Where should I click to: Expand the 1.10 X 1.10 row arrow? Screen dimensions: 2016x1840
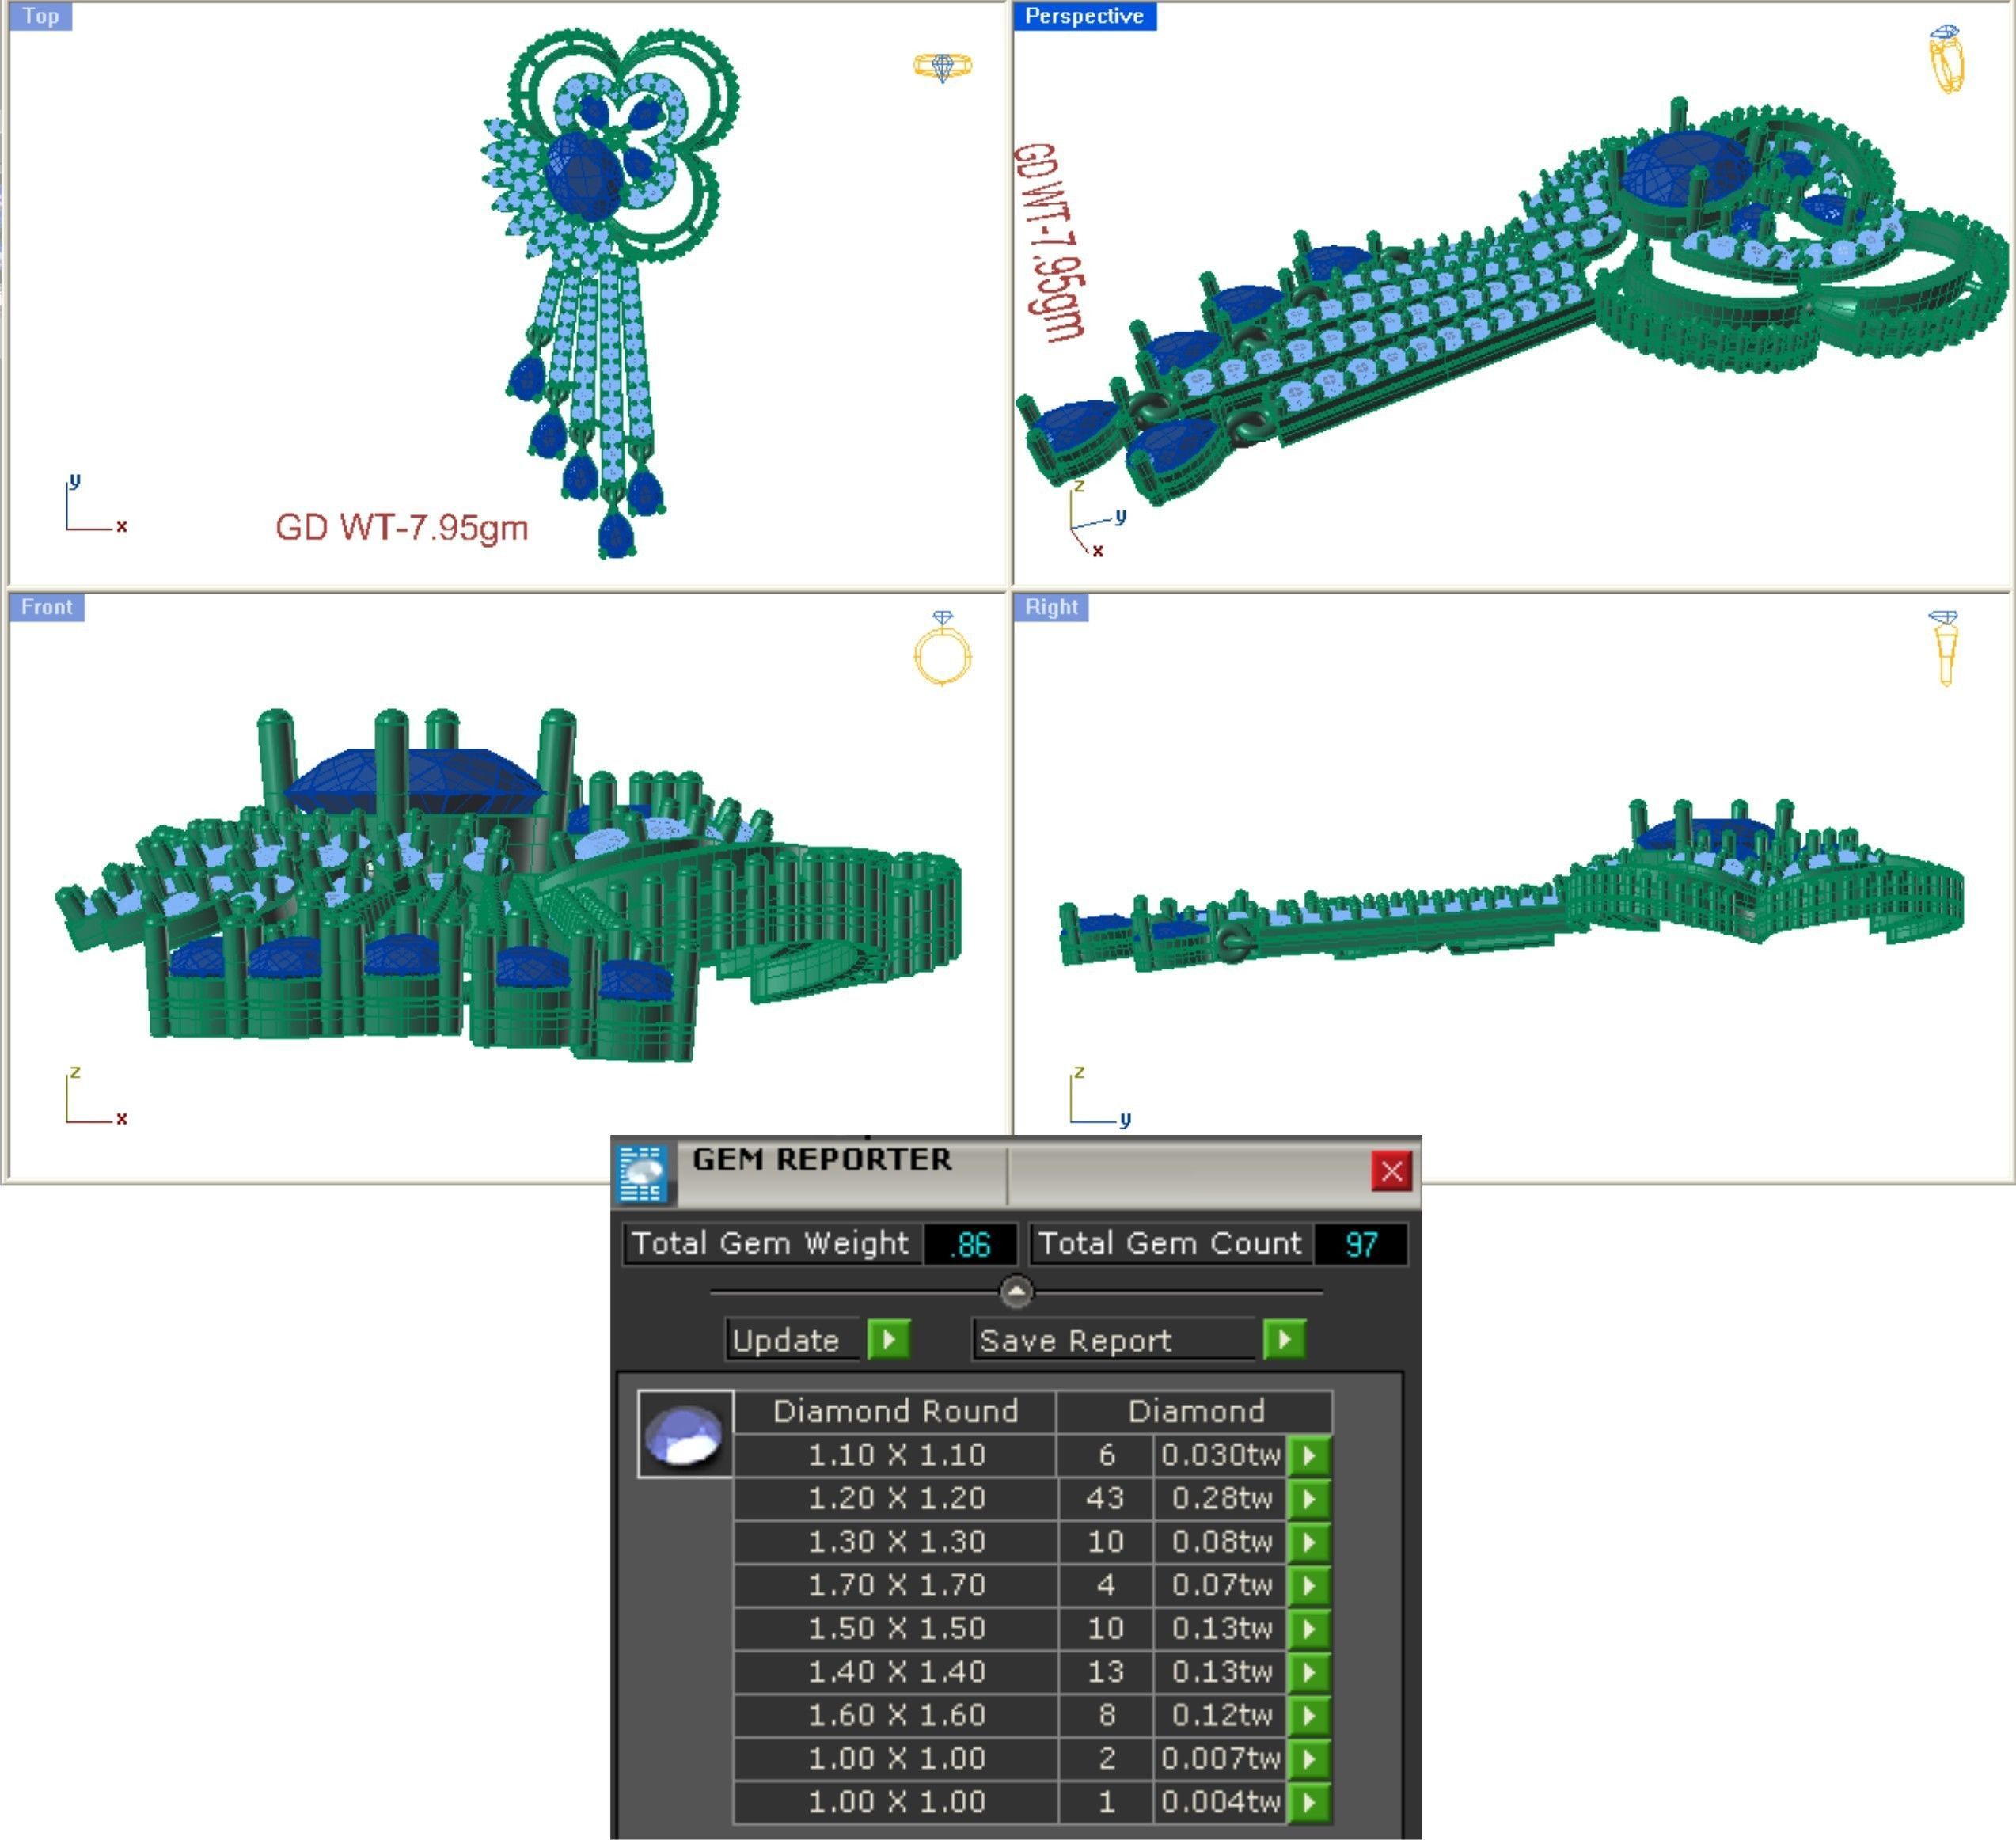(1309, 1455)
